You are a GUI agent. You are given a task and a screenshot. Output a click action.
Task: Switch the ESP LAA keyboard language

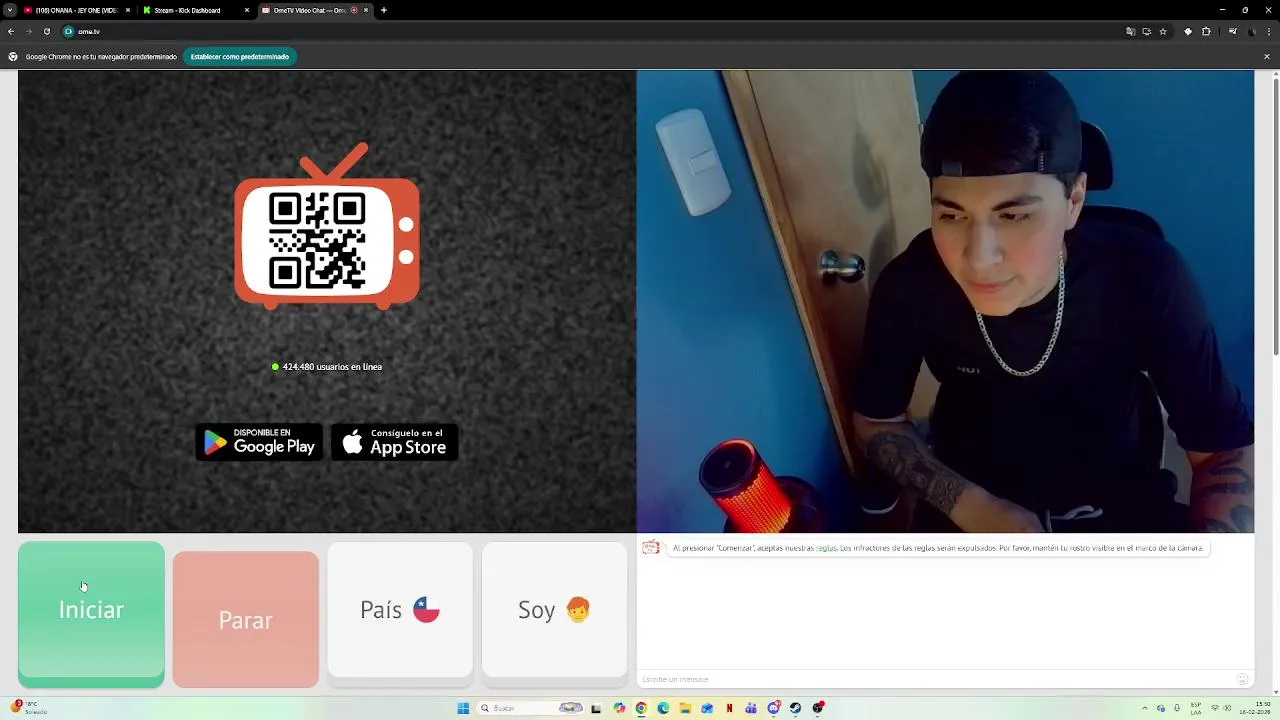pyautogui.click(x=1196, y=709)
